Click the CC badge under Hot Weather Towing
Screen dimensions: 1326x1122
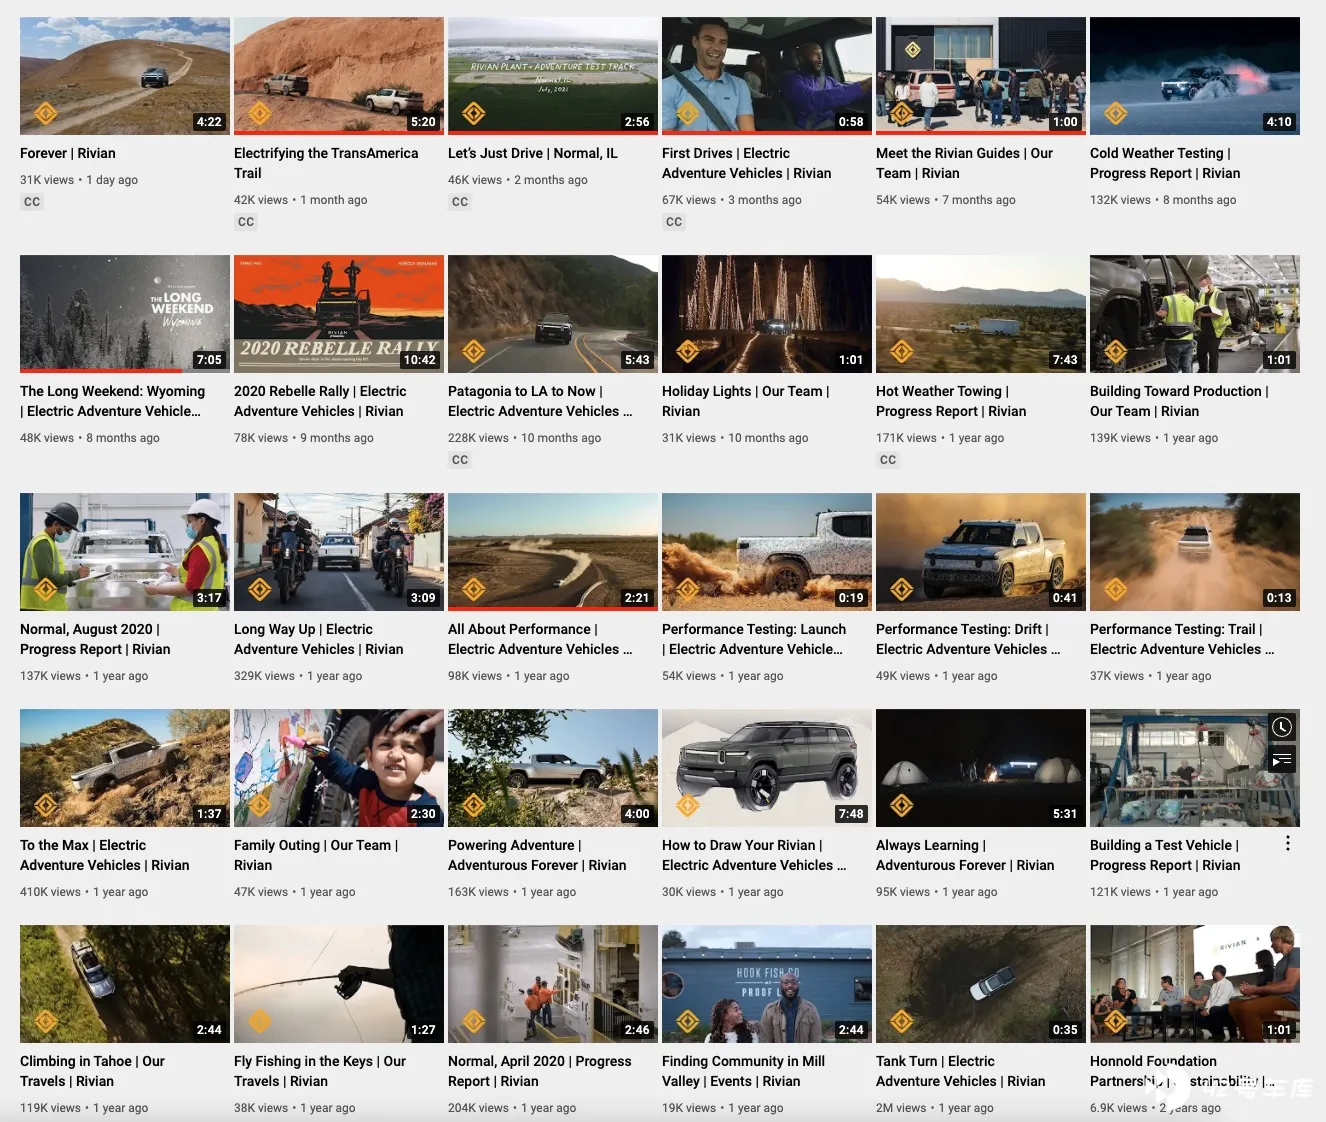coord(888,460)
